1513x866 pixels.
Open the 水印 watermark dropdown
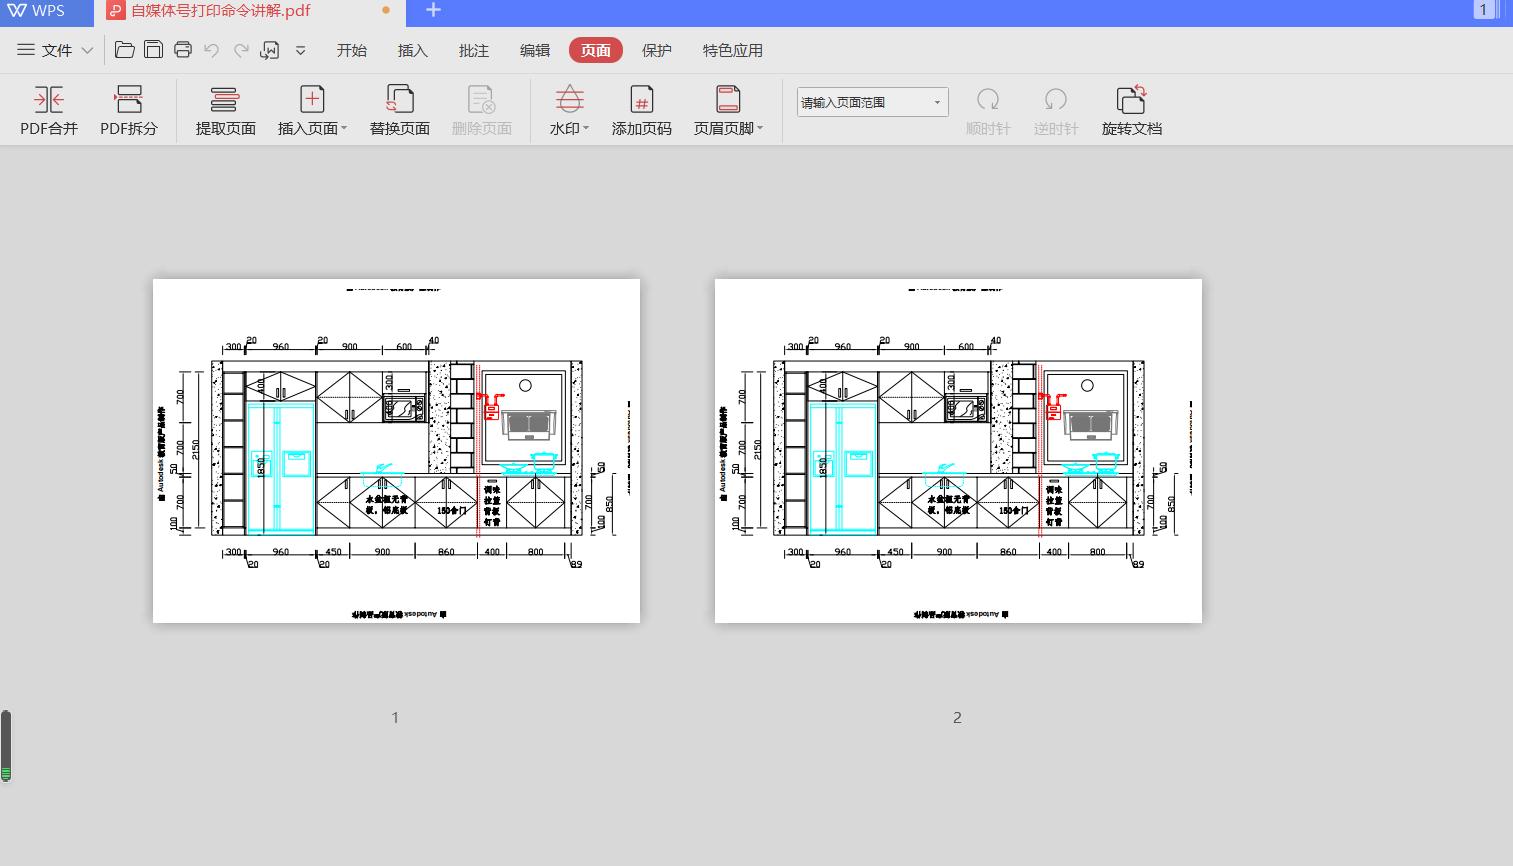click(x=586, y=129)
